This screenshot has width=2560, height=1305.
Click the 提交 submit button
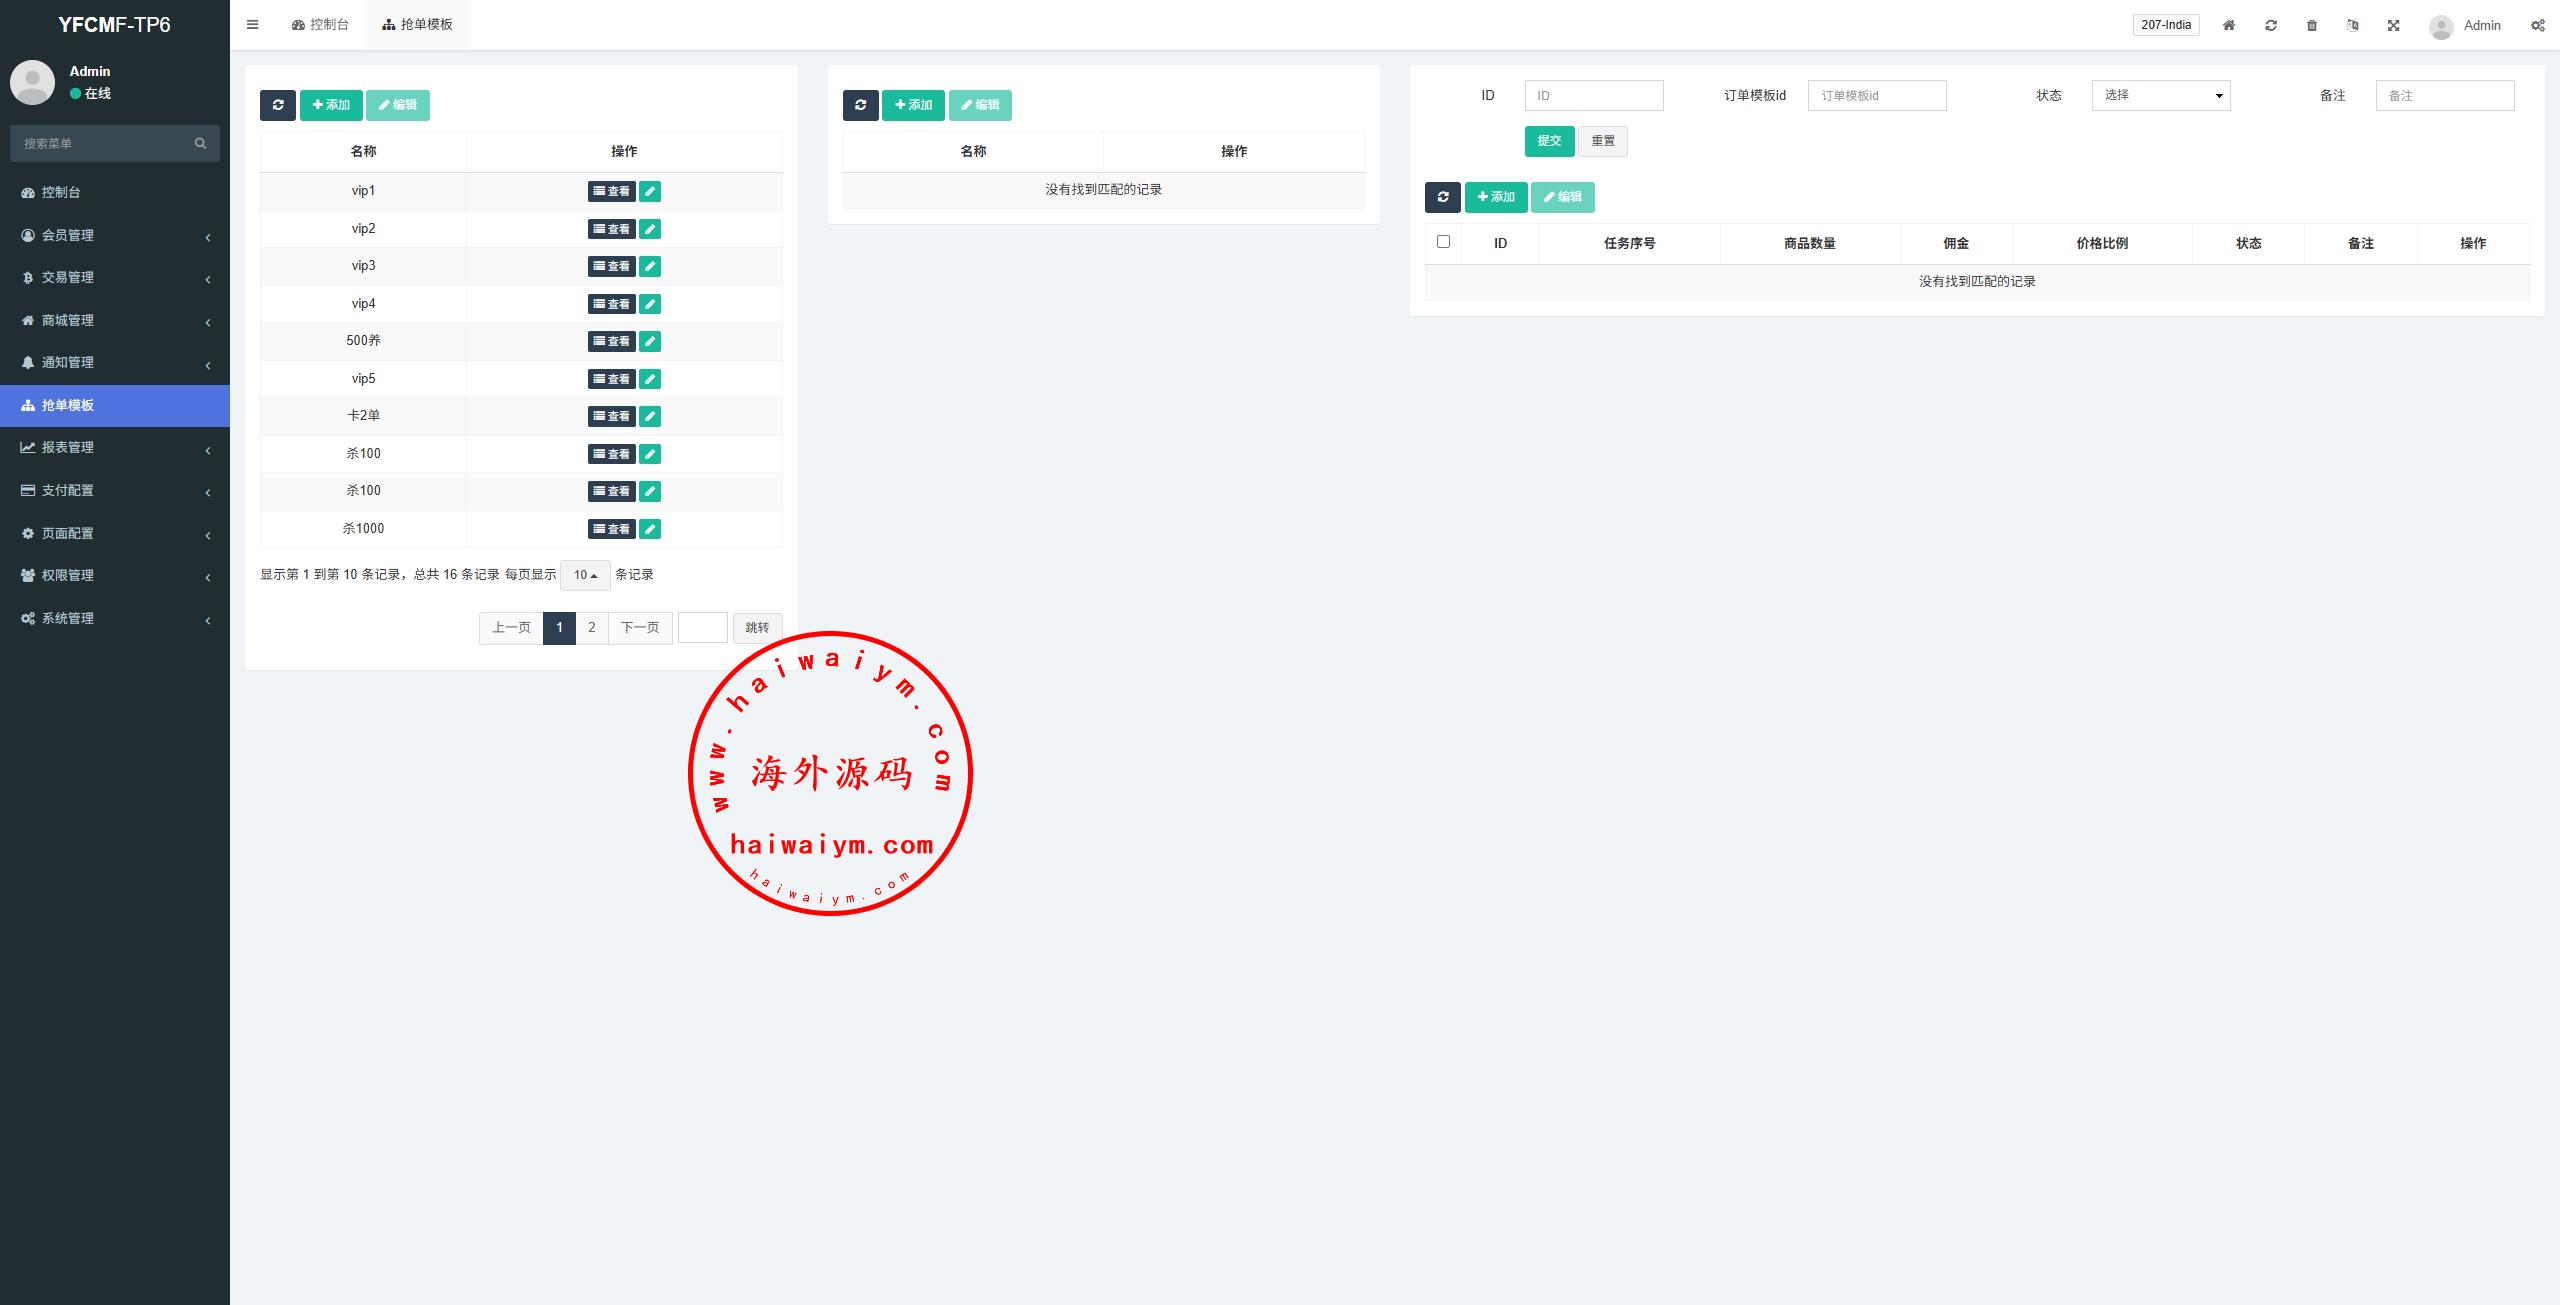point(1549,141)
